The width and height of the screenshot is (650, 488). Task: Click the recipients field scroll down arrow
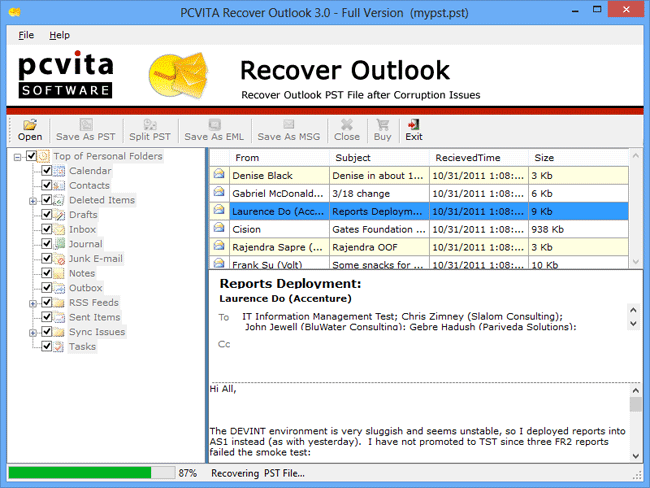633,323
